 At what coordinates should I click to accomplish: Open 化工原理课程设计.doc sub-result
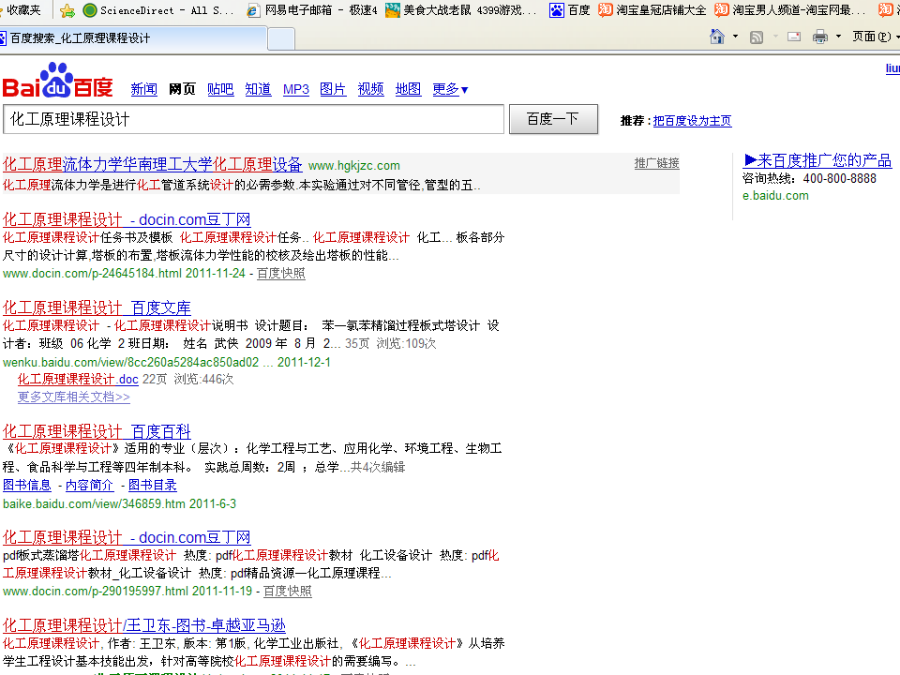tap(78, 379)
